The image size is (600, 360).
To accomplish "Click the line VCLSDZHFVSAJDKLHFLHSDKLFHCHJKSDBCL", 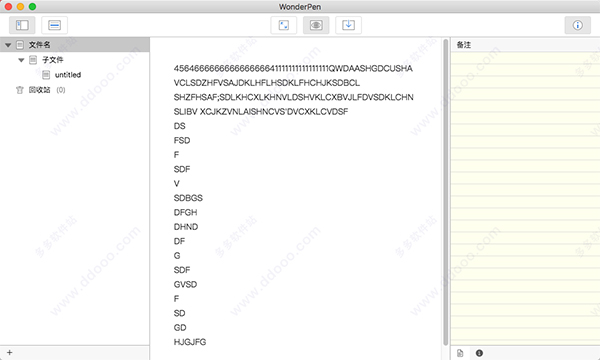I will click(x=267, y=83).
